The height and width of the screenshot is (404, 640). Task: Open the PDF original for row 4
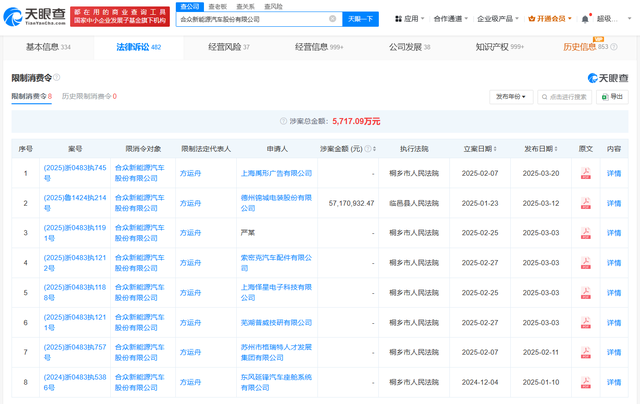pyautogui.click(x=586, y=263)
